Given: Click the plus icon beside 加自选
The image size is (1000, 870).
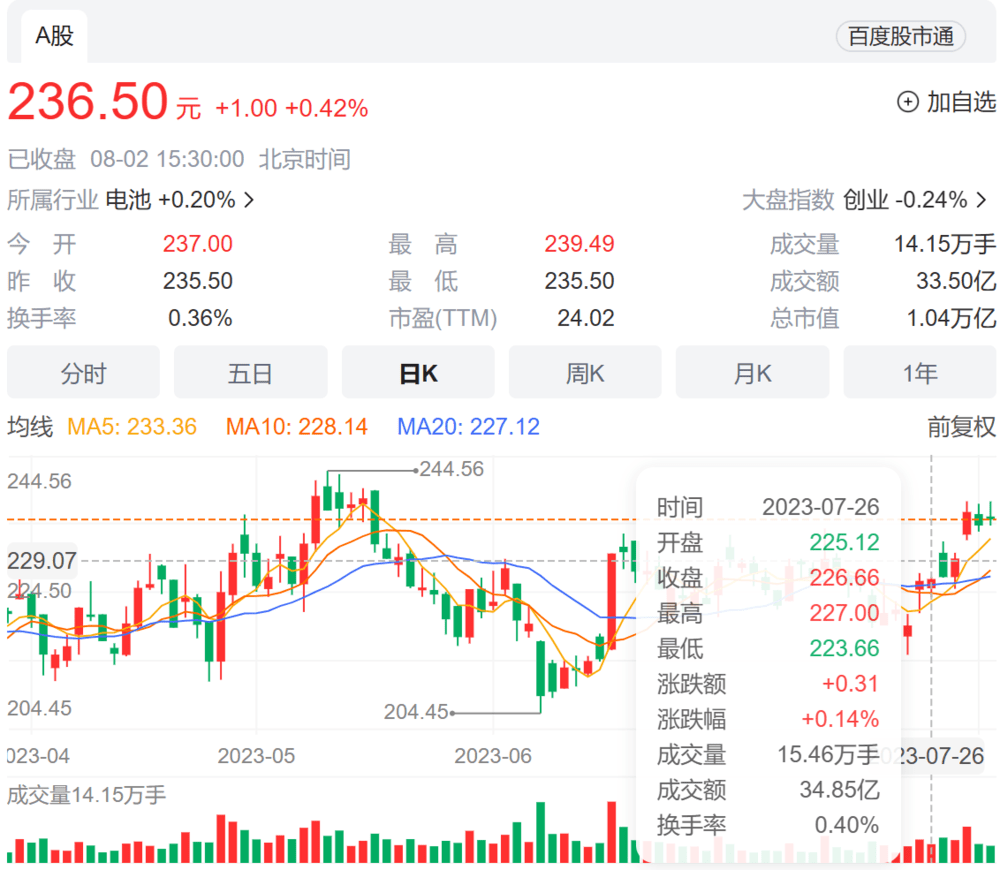Looking at the screenshot, I should pyautogui.click(x=907, y=102).
